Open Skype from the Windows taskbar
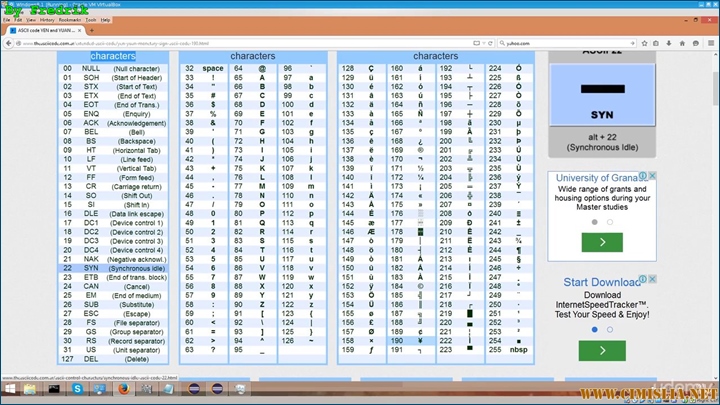 point(77,388)
